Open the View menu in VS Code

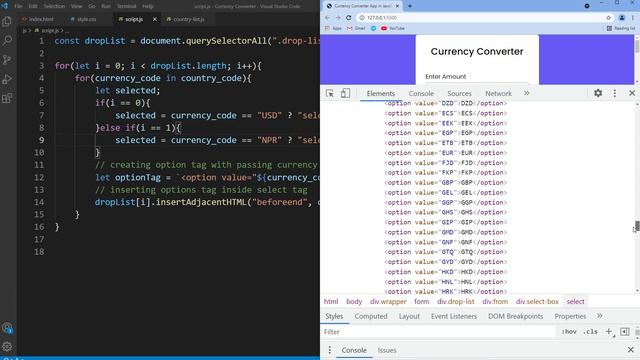click(x=76, y=6)
